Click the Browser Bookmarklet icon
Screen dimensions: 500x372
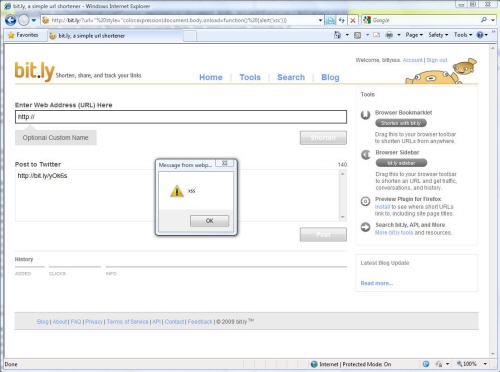point(365,115)
